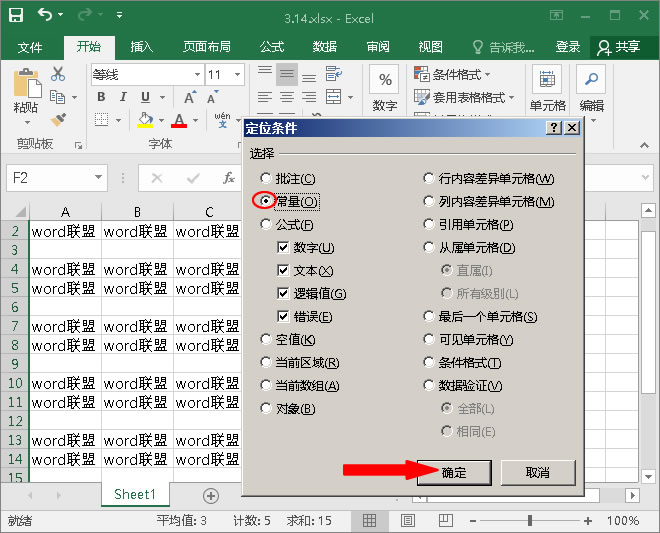Open the 公式 ribbon tab
660x533 pixels.
click(272, 47)
